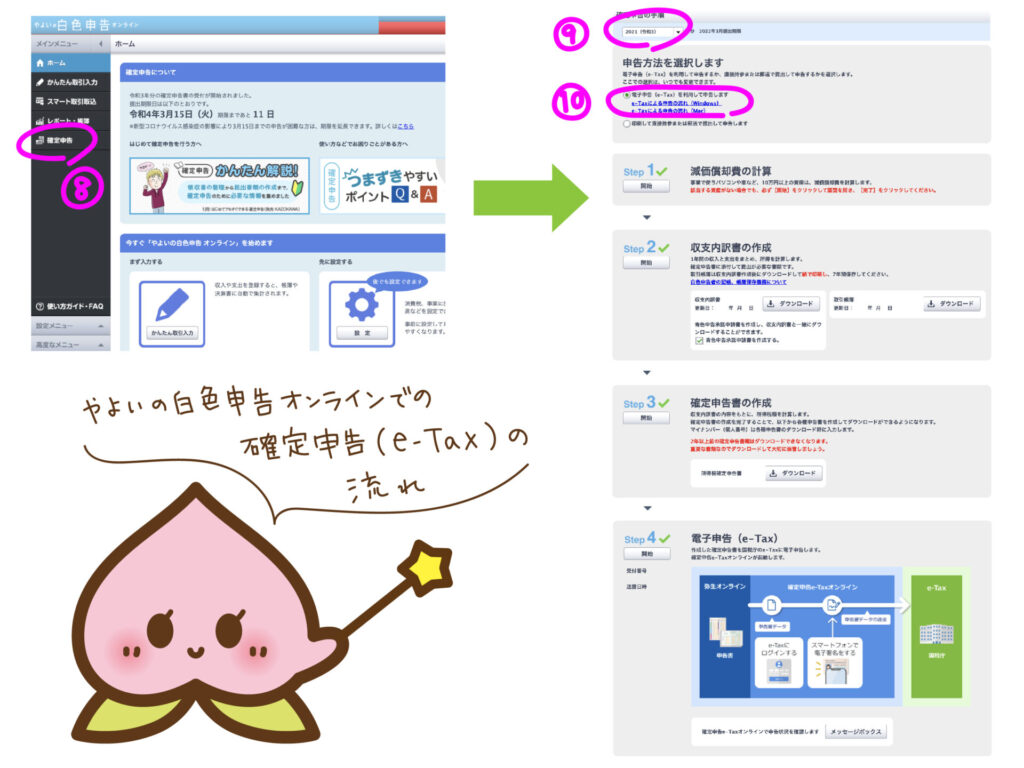This screenshot has height=768, width=1024.
Task: Open スマート取引取込 in the sidebar menu
Action: (70, 101)
